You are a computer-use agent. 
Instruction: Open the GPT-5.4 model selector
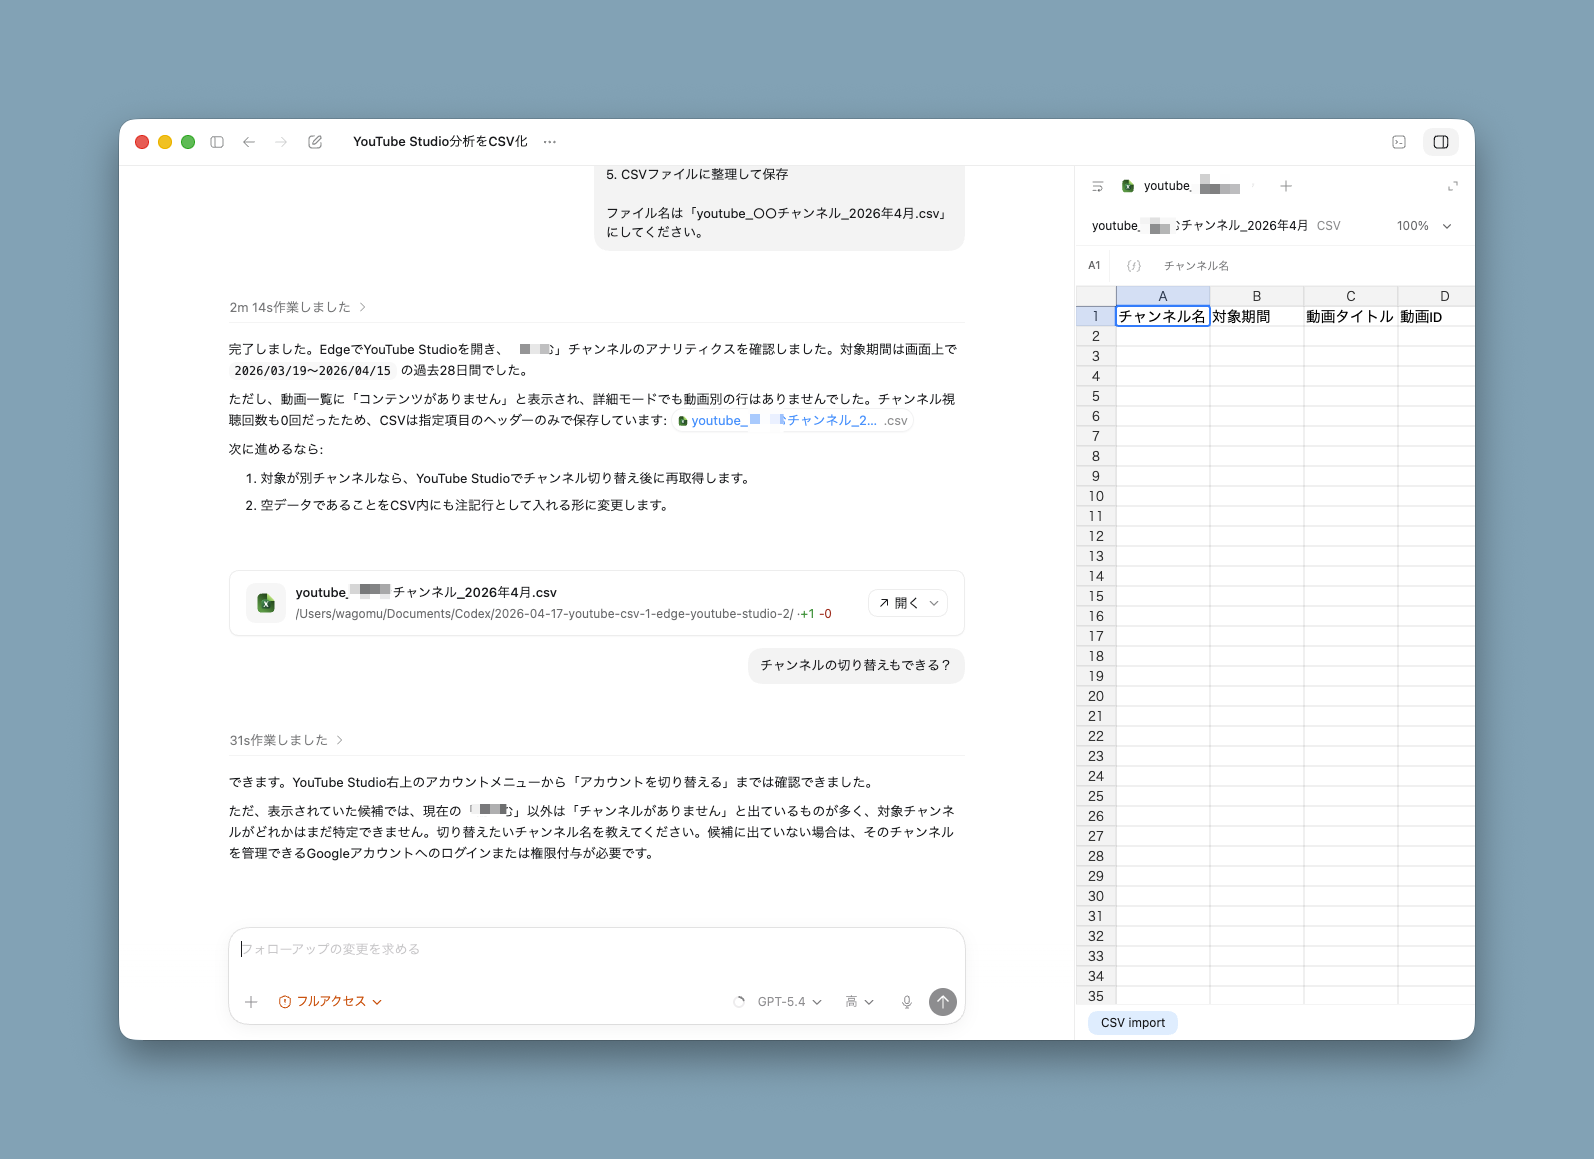click(789, 1002)
